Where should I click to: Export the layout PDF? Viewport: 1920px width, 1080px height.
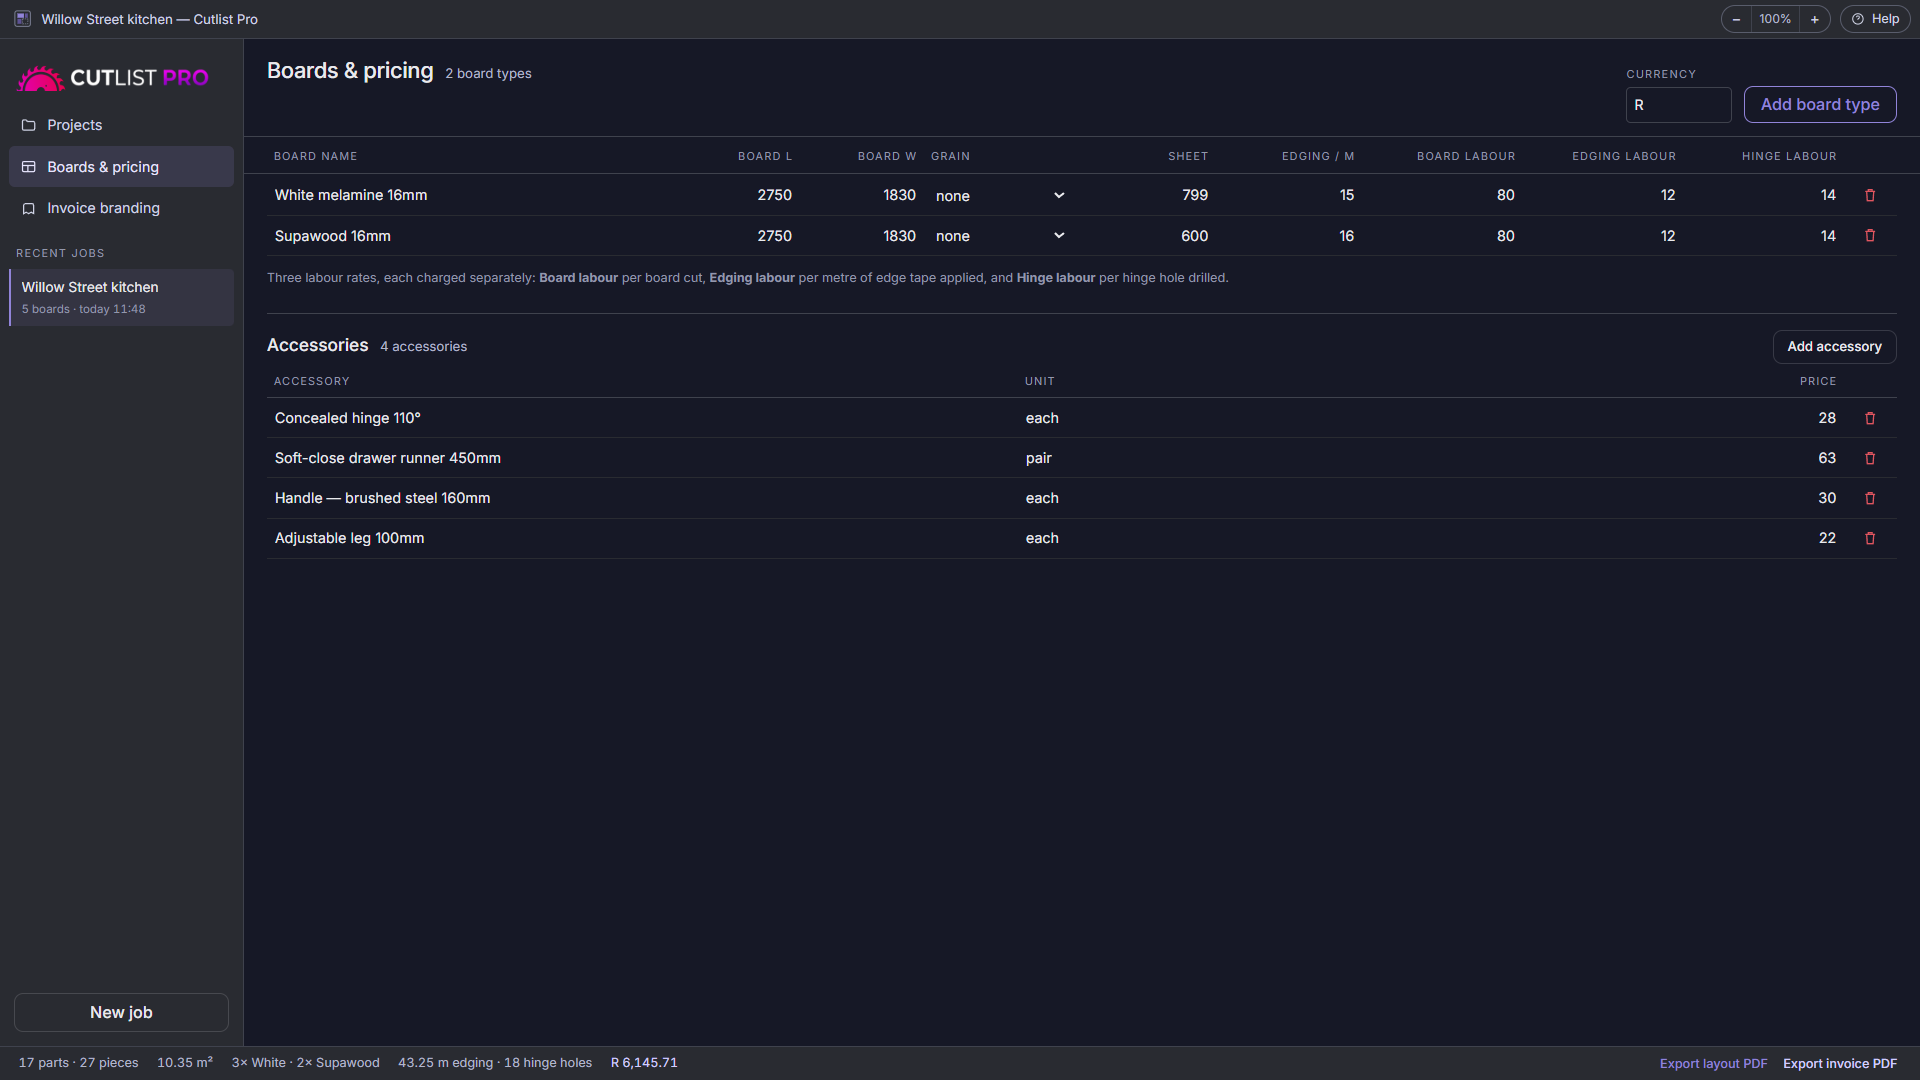tap(1713, 1064)
